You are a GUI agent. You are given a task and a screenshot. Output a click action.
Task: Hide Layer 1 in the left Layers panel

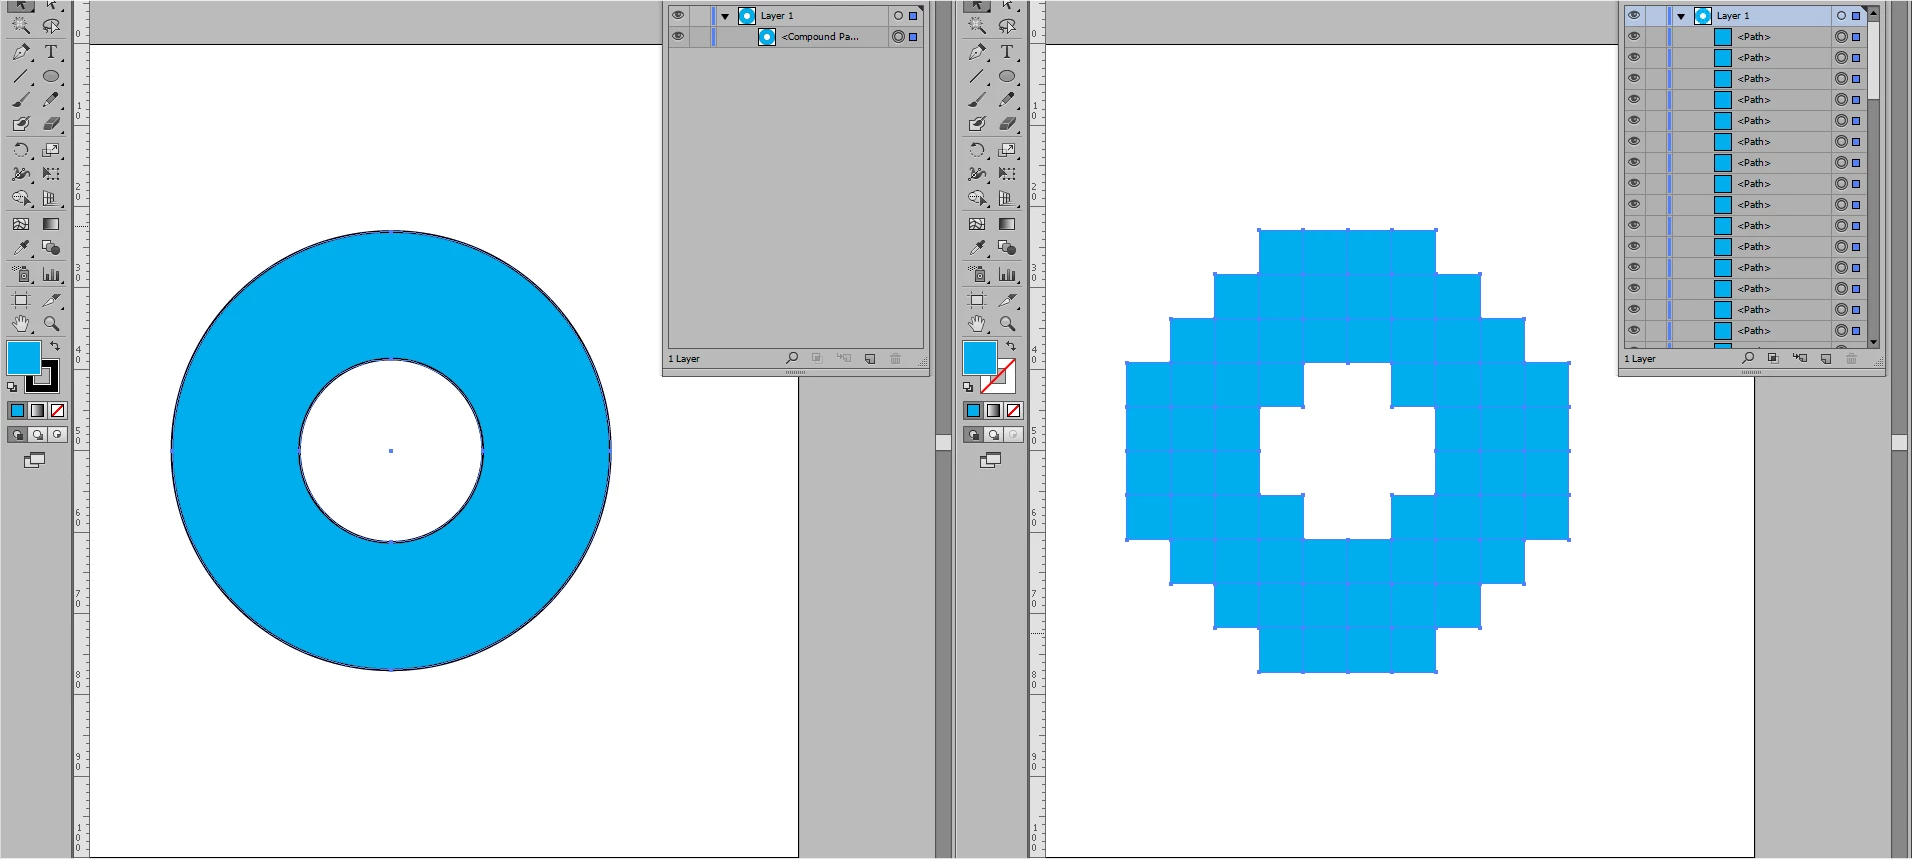pos(678,15)
